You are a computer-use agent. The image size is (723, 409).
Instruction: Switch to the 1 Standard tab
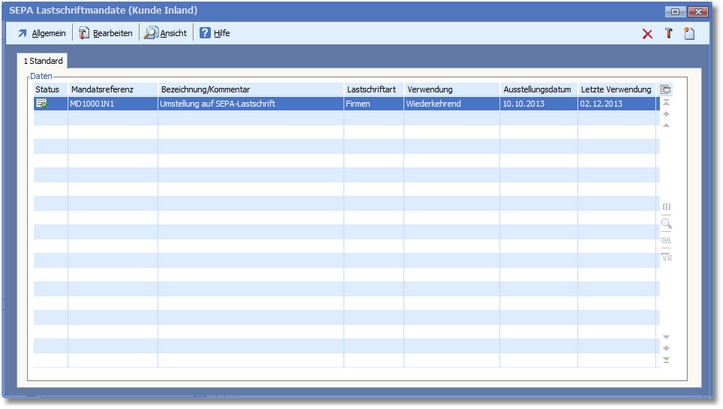43,61
